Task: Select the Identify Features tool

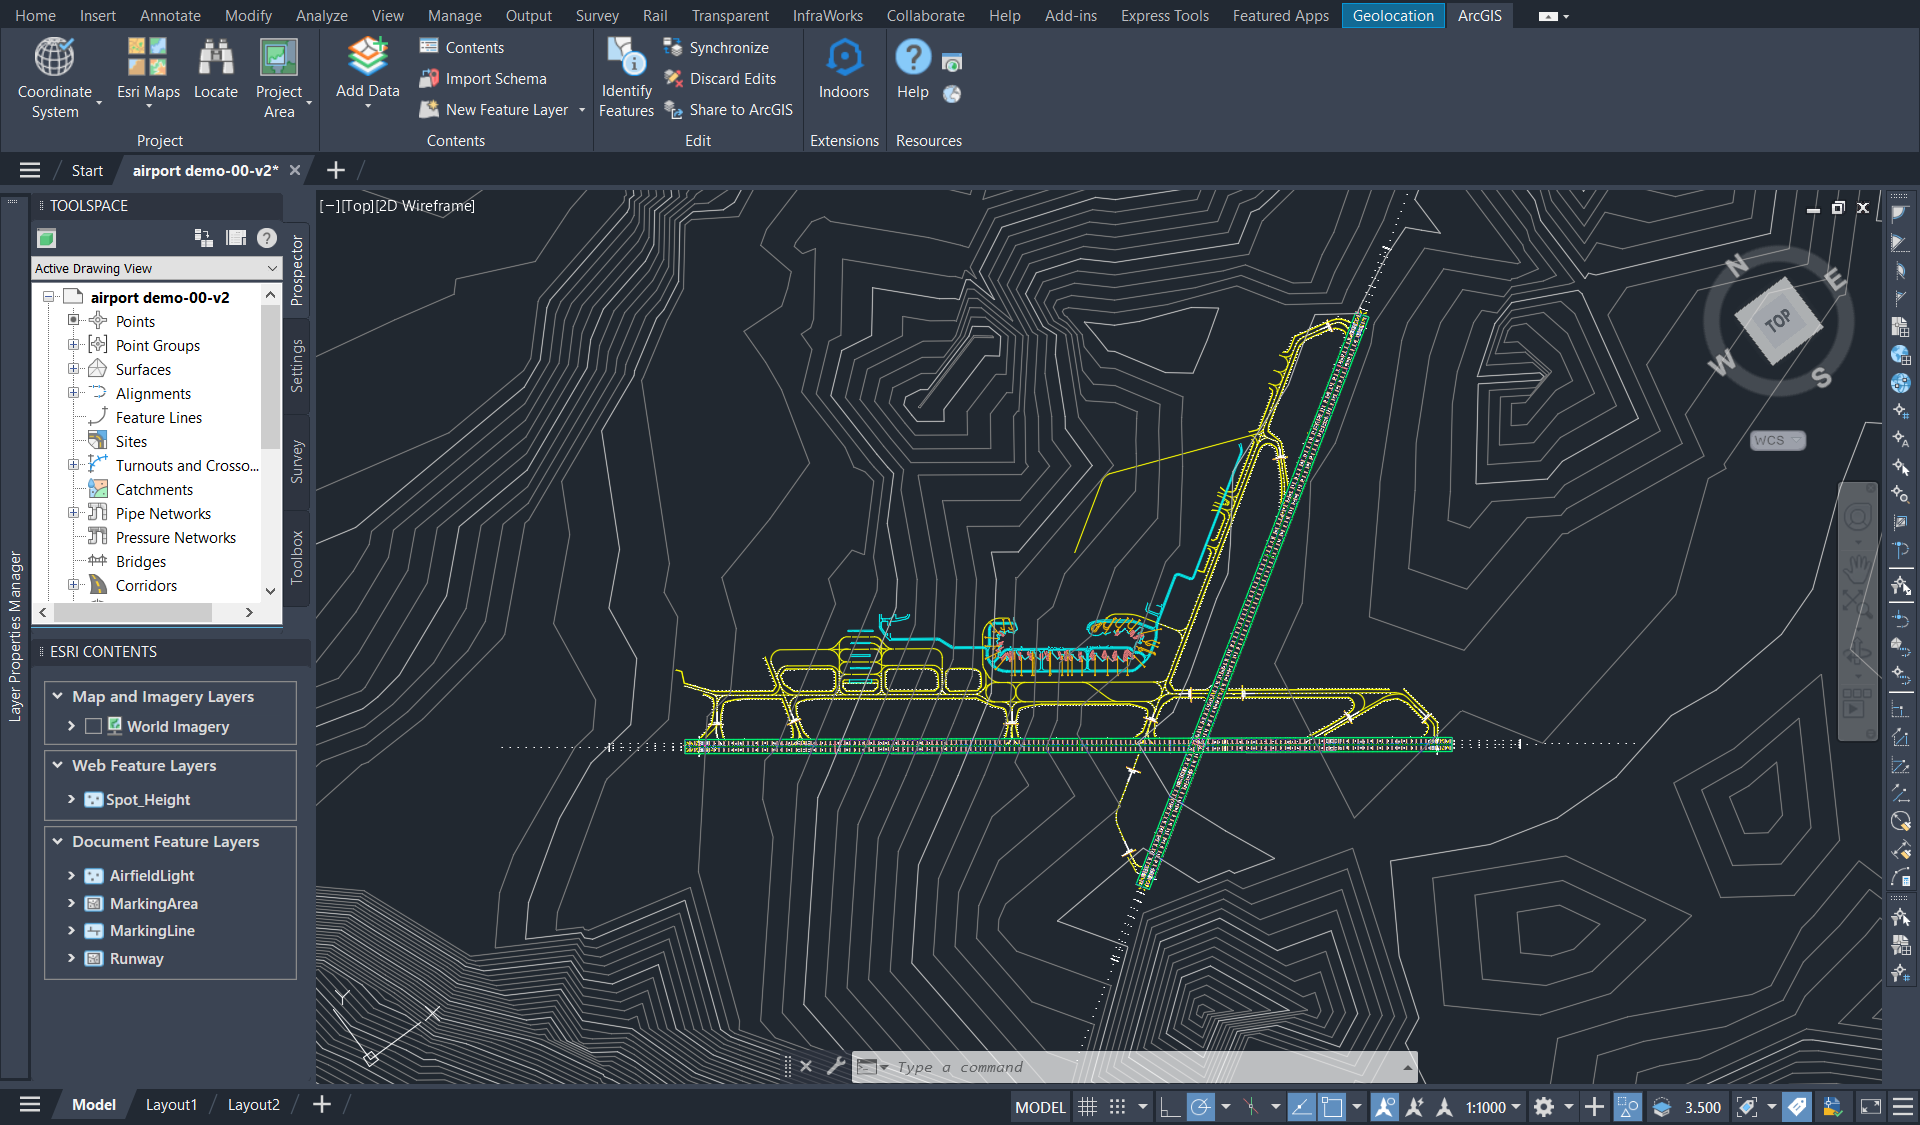Action: [626, 58]
